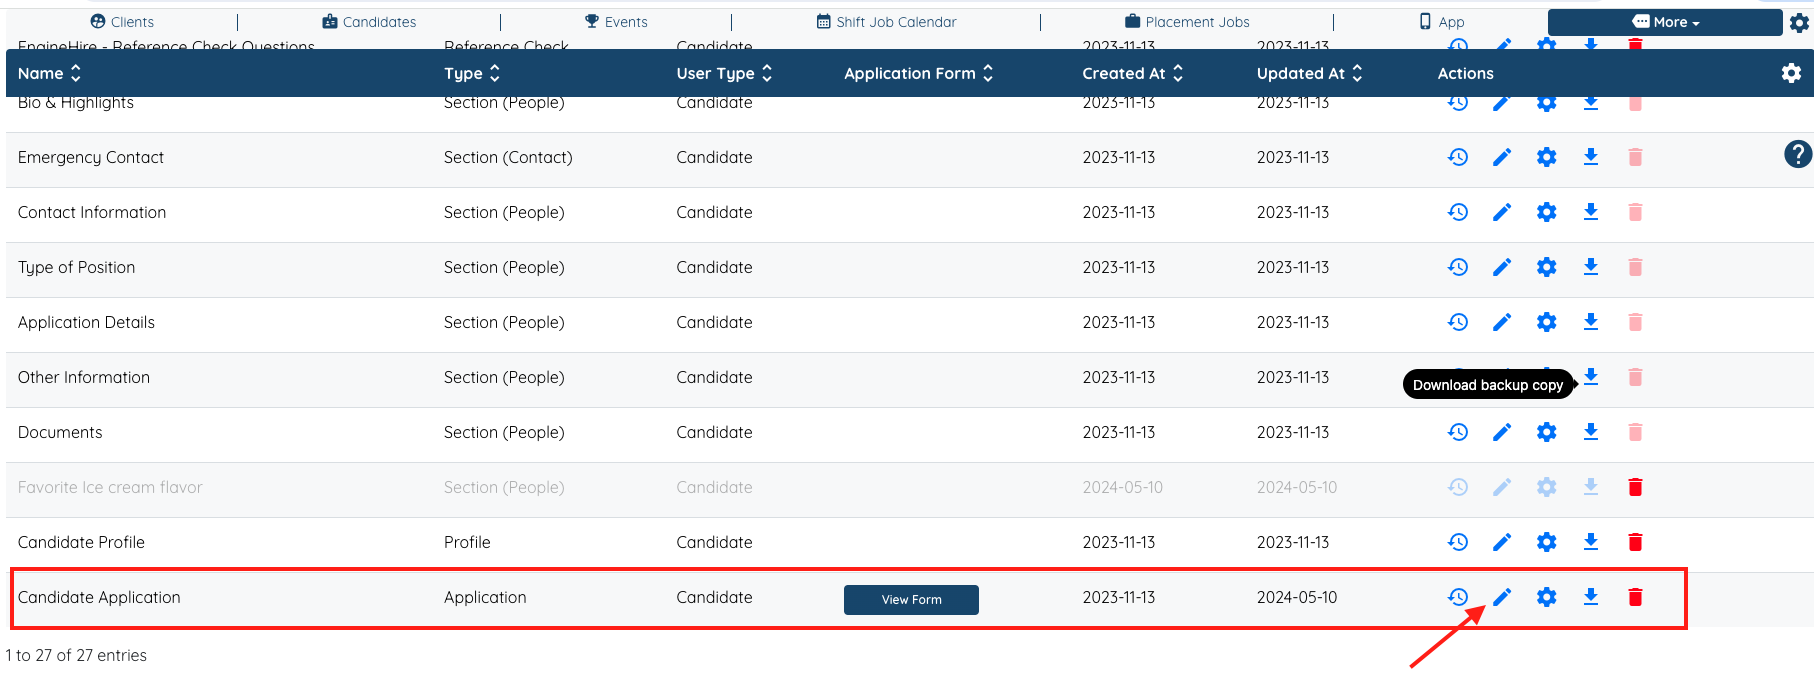Sort the table by the Created At column

tap(1132, 73)
